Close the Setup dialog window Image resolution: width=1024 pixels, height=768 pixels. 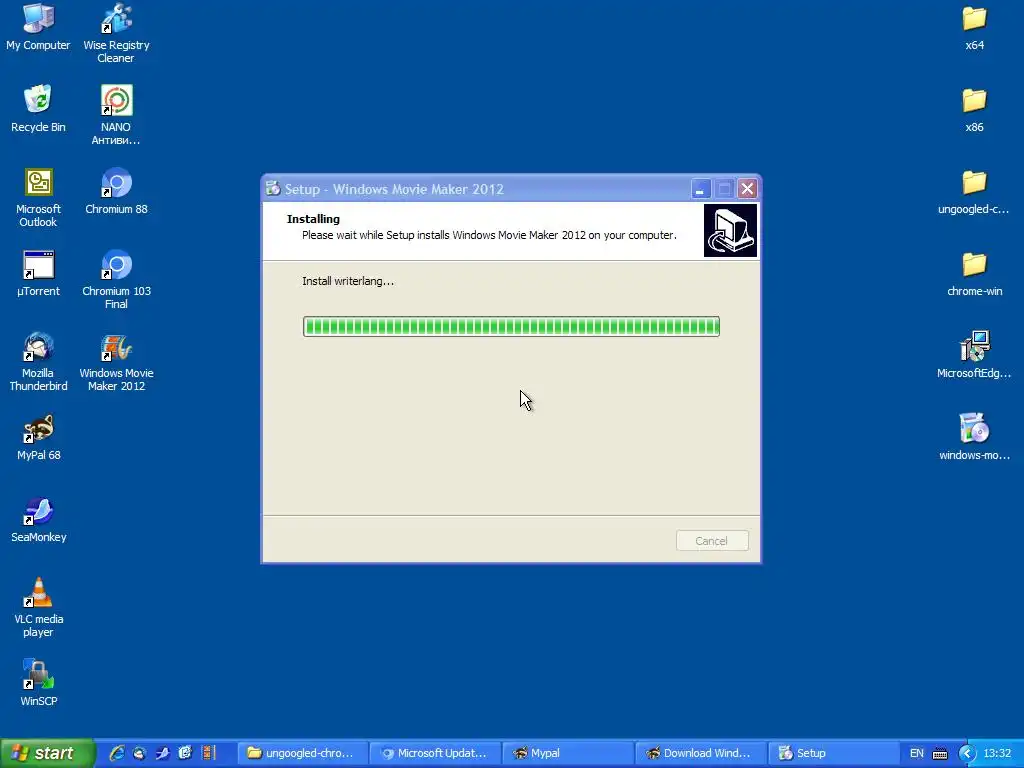click(747, 189)
